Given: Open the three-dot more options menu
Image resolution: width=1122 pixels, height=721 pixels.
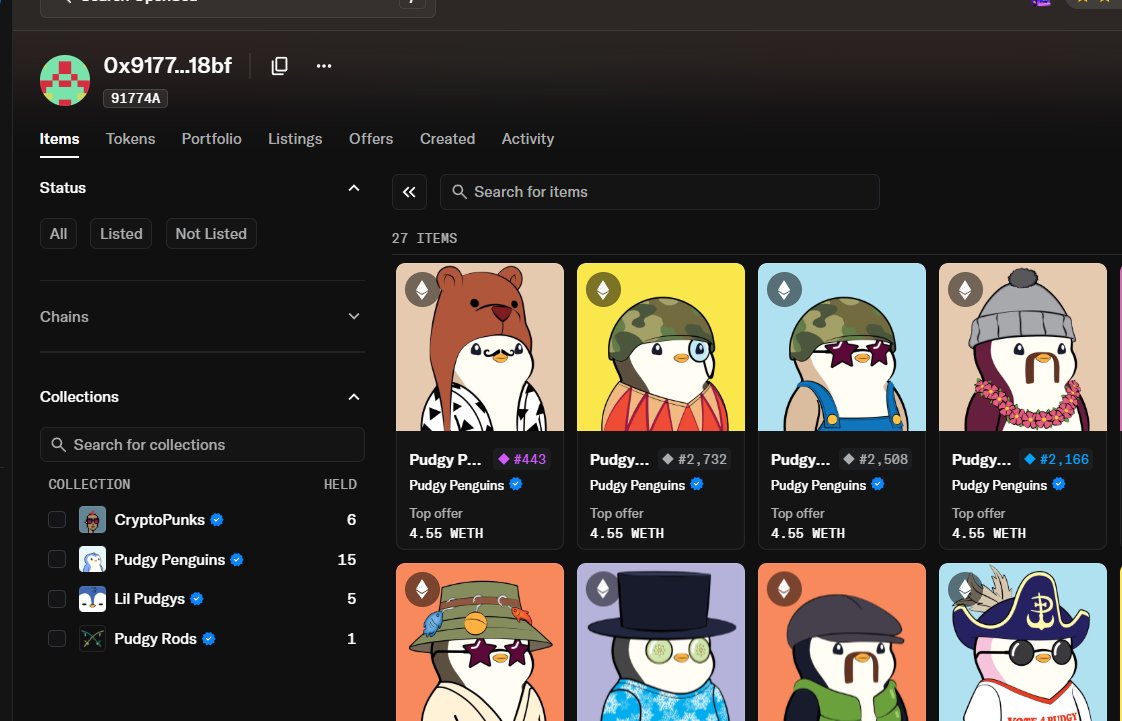Looking at the screenshot, I should [323, 66].
